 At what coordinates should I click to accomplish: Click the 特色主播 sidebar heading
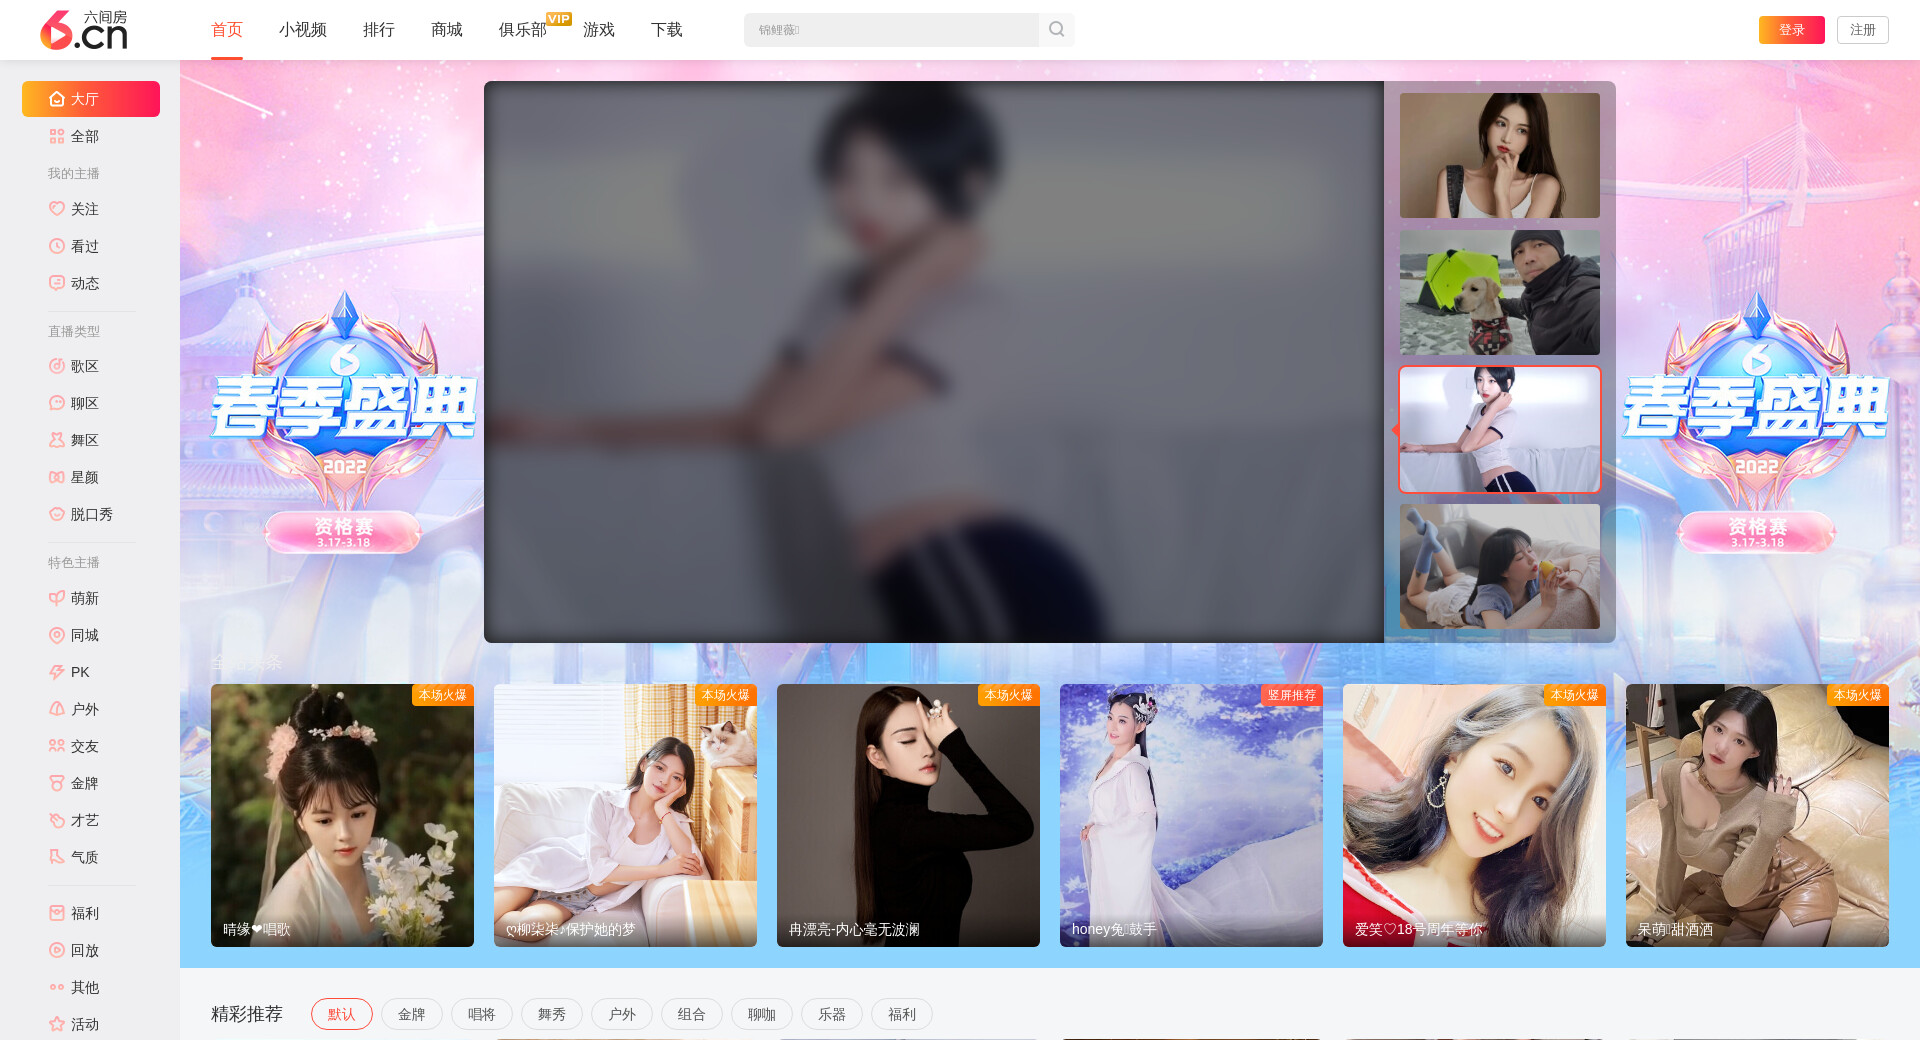click(74, 562)
